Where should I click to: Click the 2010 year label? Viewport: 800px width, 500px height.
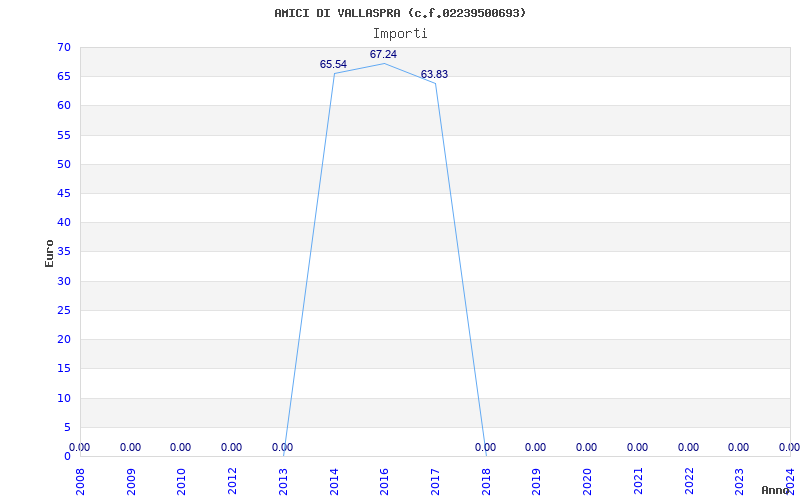click(181, 481)
